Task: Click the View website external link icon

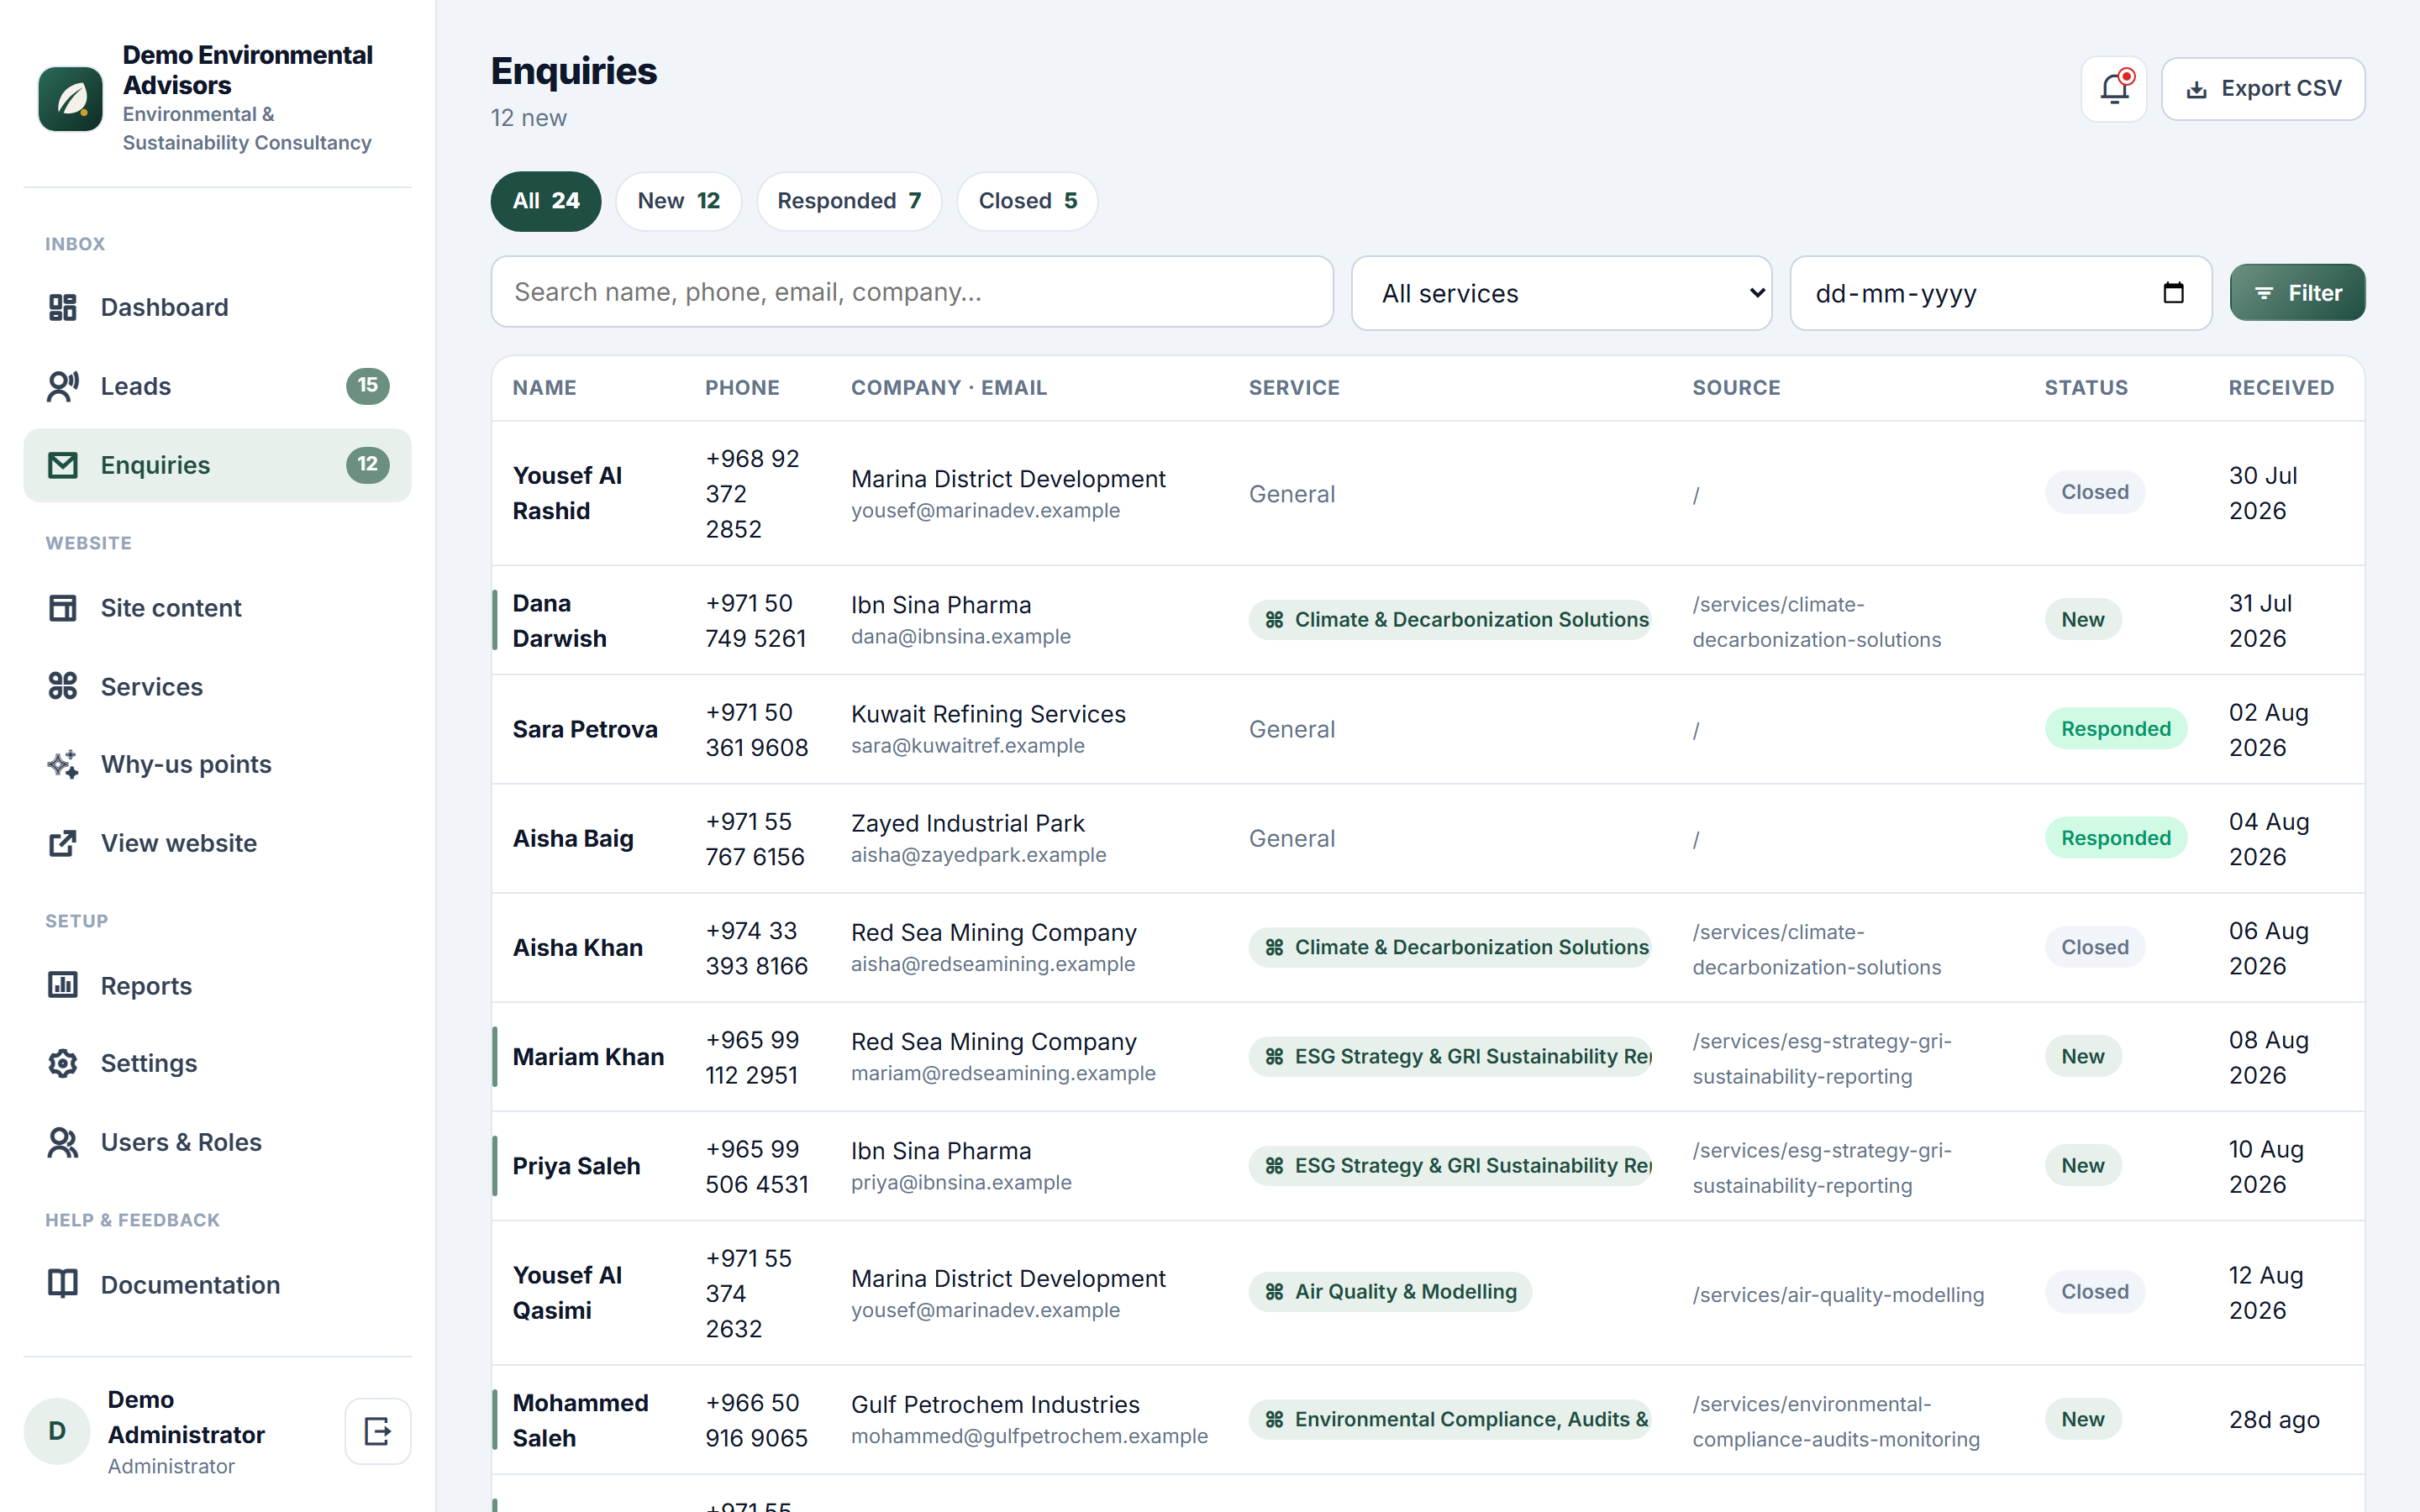Action: pos(63,843)
